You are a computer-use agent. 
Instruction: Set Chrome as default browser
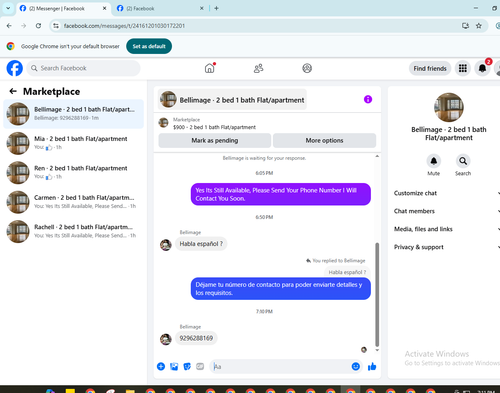[x=149, y=46]
